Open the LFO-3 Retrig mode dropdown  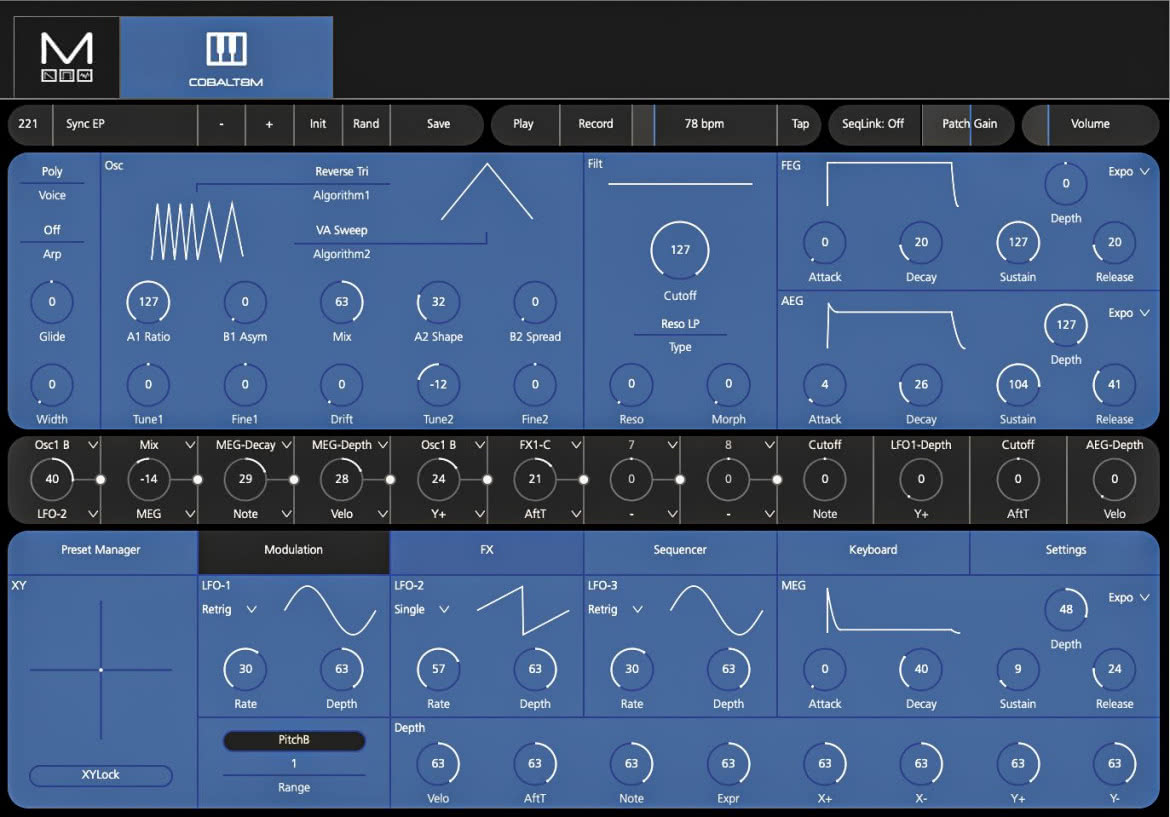point(616,610)
